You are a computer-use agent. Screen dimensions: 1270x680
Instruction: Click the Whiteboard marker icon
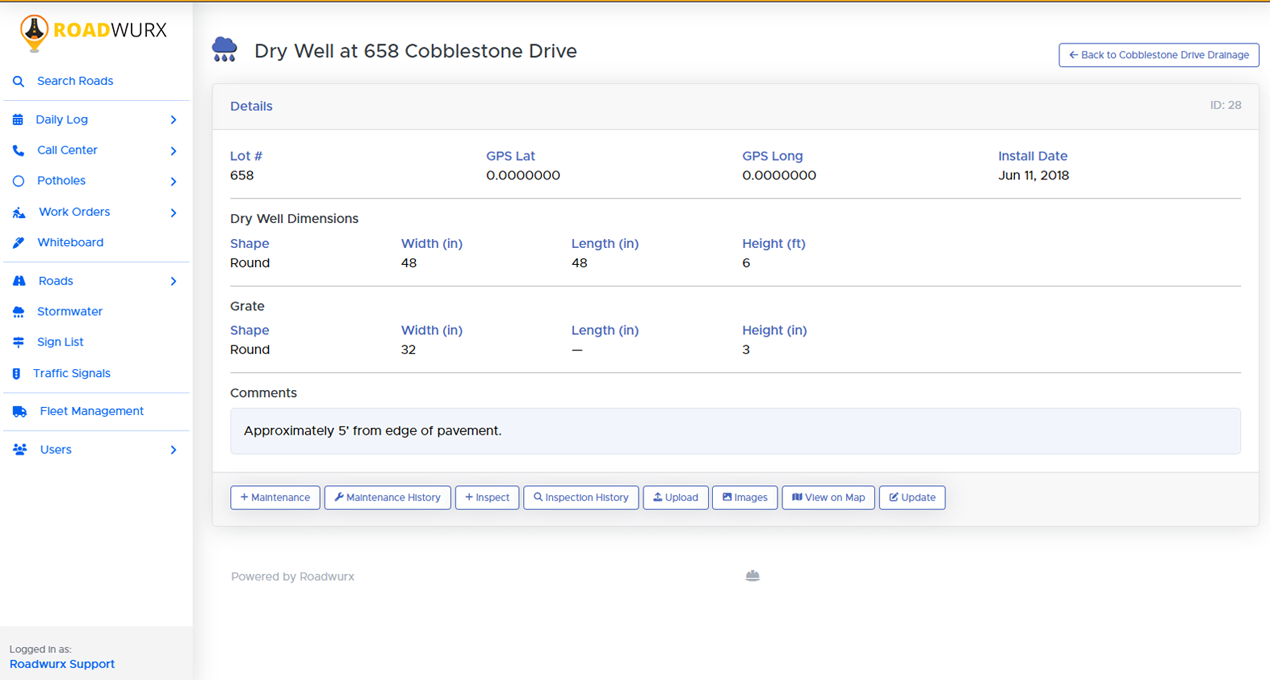click(18, 243)
